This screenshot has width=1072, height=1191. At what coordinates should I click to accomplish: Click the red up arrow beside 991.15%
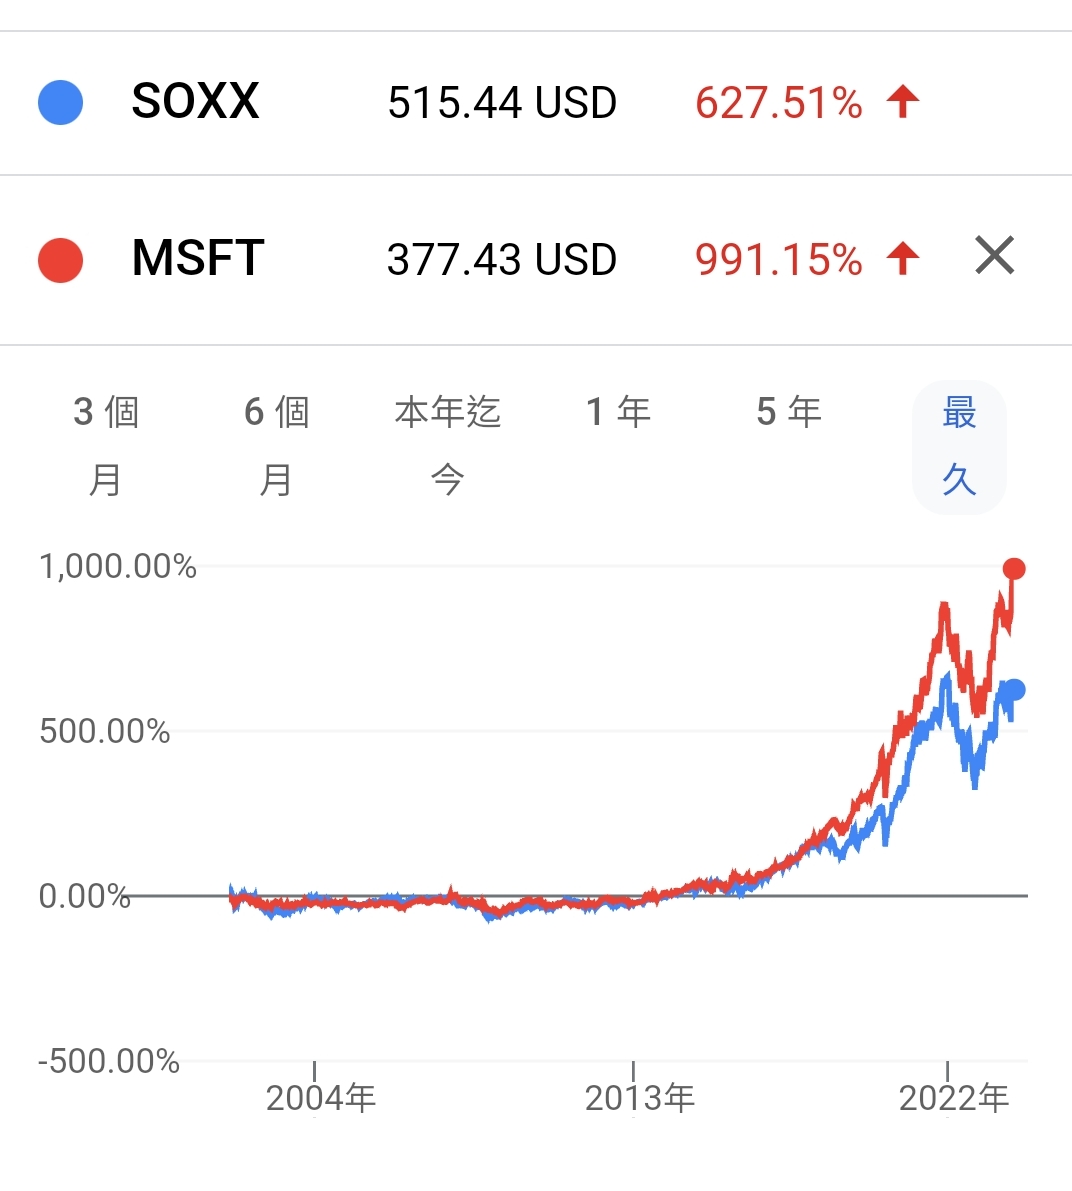(903, 258)
